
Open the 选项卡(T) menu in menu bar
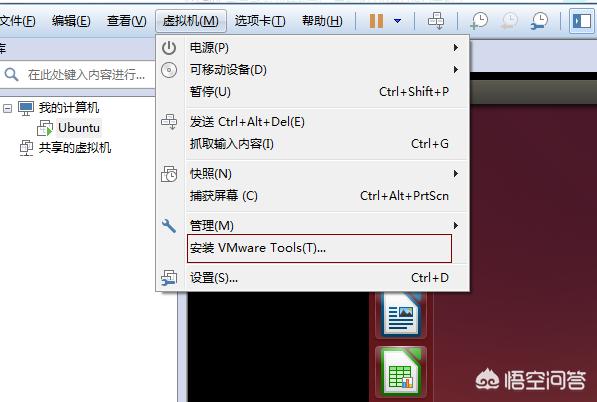(x=260, y=21)
